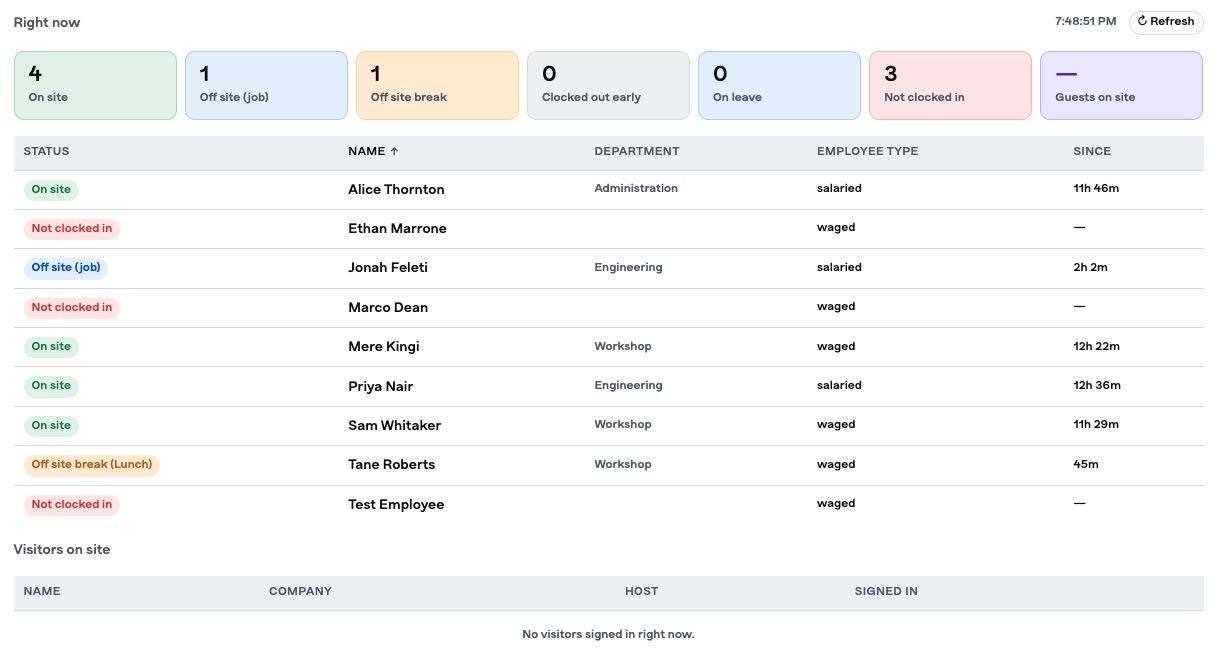The image size is (1220, 667).
Task: Click the 12h 36m since value
Action: [1097, 385]
